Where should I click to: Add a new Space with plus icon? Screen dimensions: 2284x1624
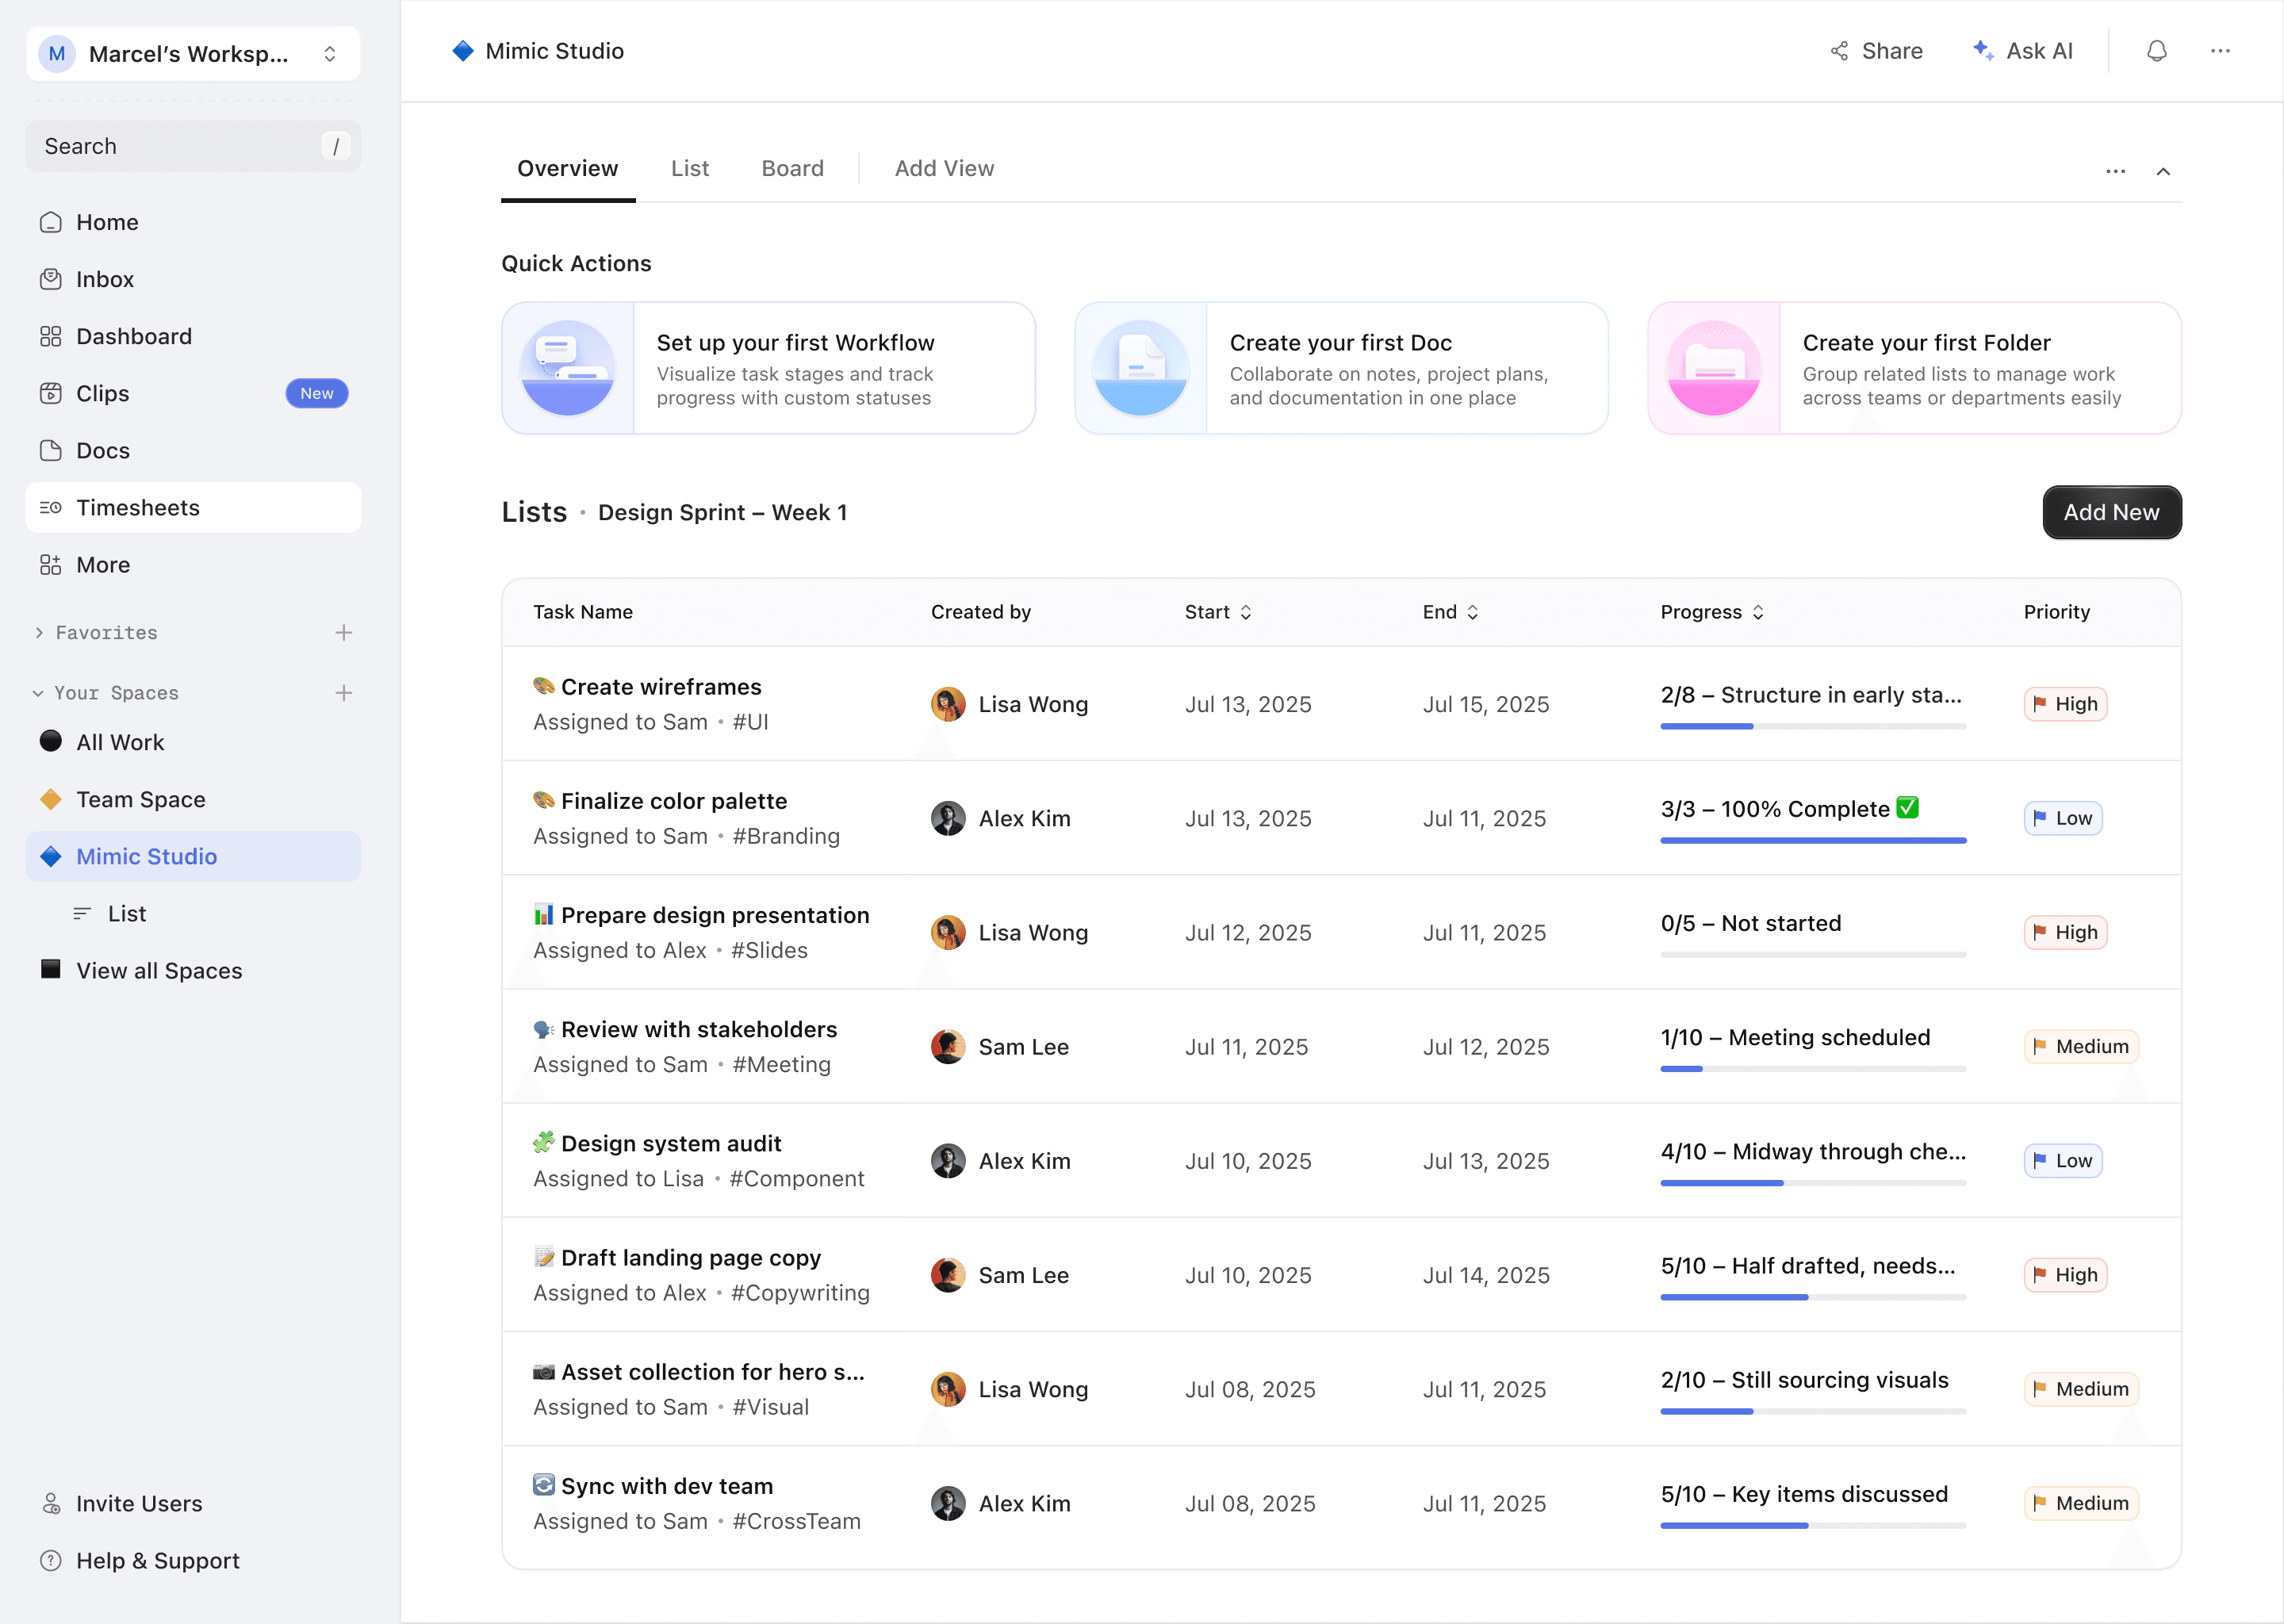[x=343, y=693]
